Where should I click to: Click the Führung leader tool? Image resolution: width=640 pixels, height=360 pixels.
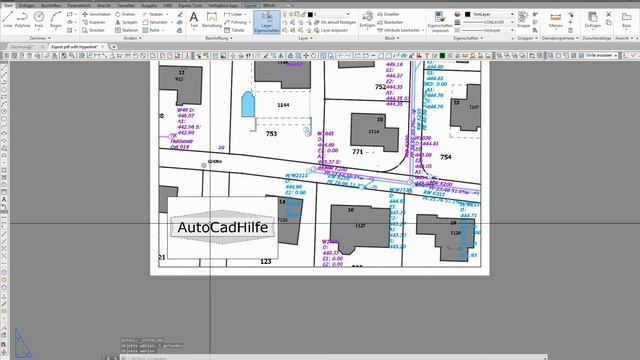[236, 22]
